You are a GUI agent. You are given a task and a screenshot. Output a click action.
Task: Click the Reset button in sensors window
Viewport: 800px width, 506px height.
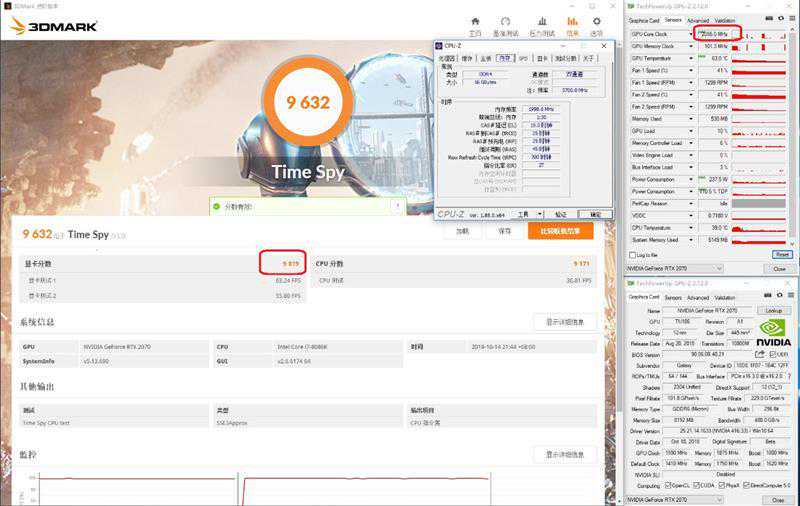pos(782,255)
